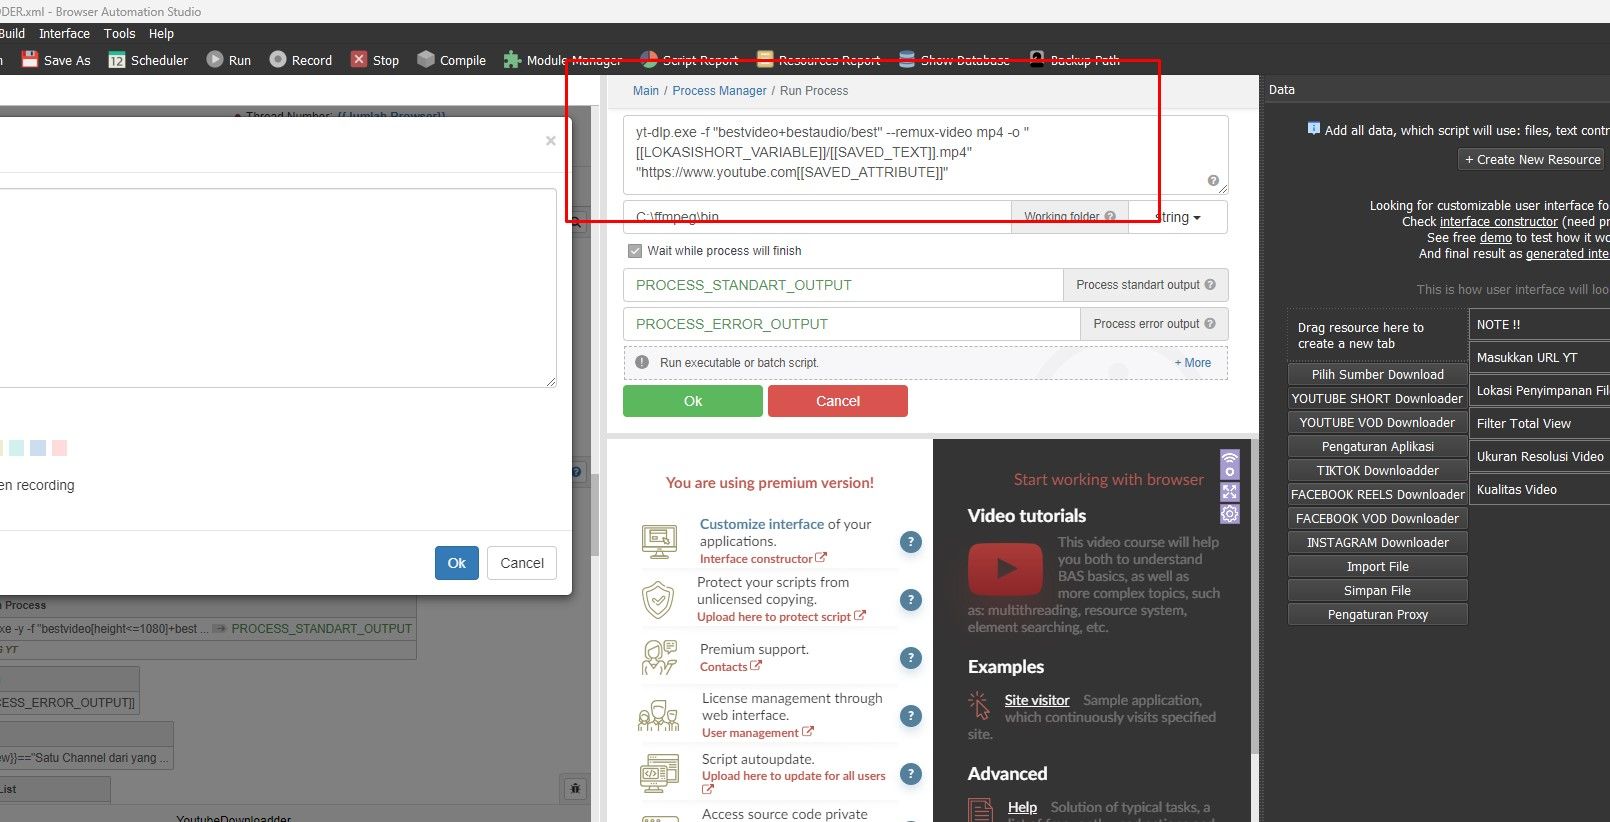Expand the '+ More' options

[x=1192, y=363]
